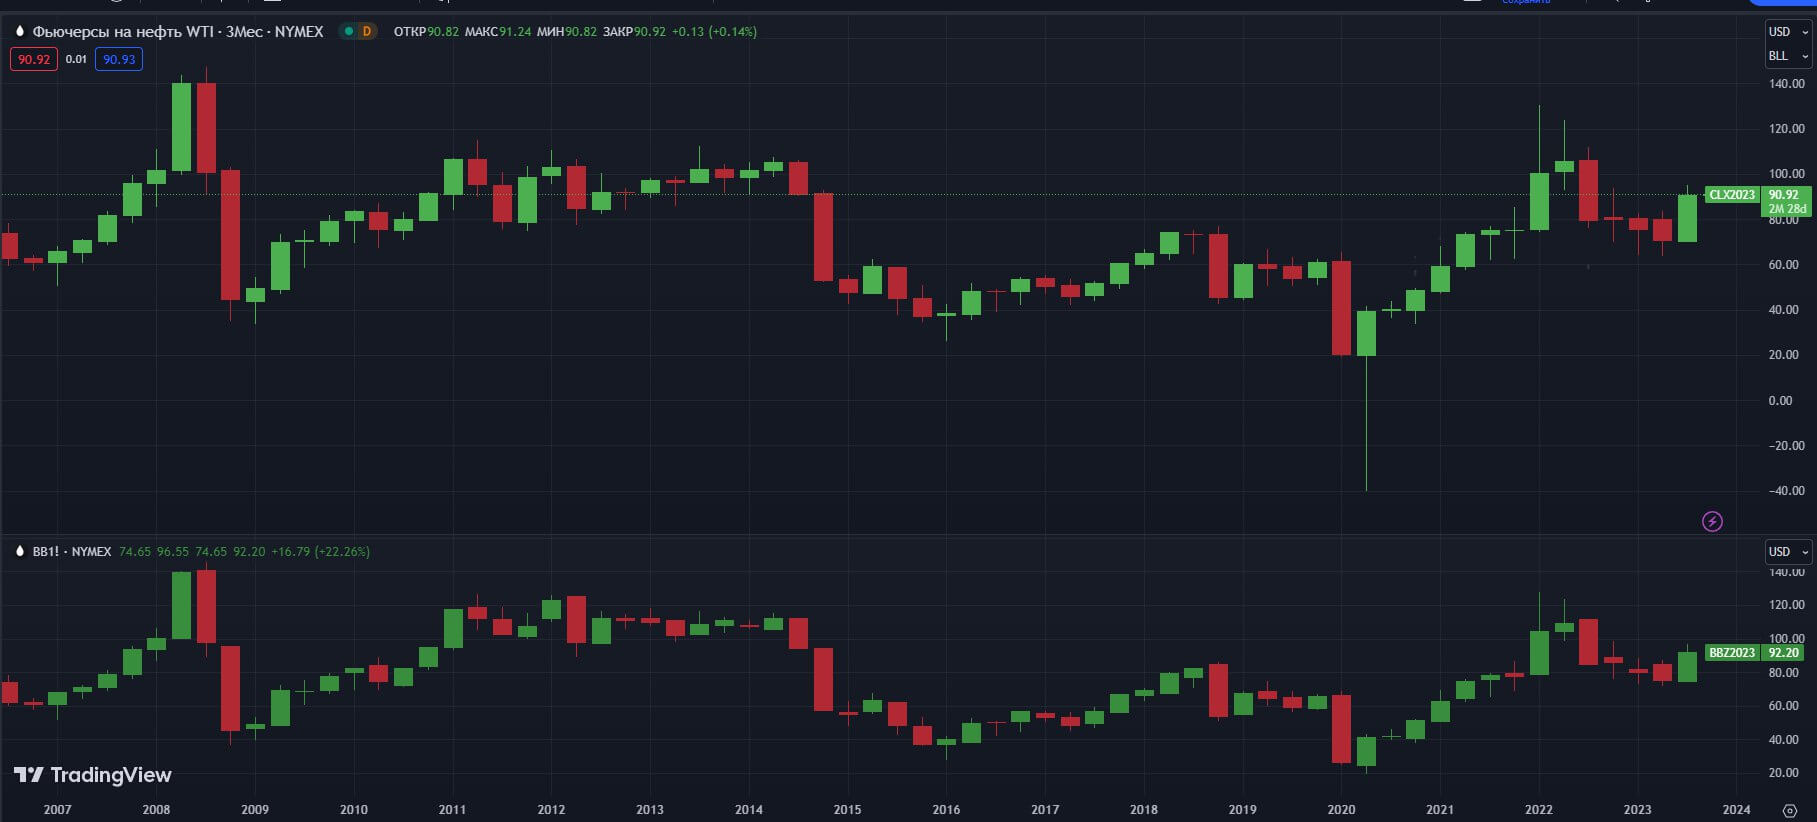The height and width of the screenshot is (822, 1817).
Task: Click the −40.00 level on top price scale
Action: click(x=1785, y=491)
